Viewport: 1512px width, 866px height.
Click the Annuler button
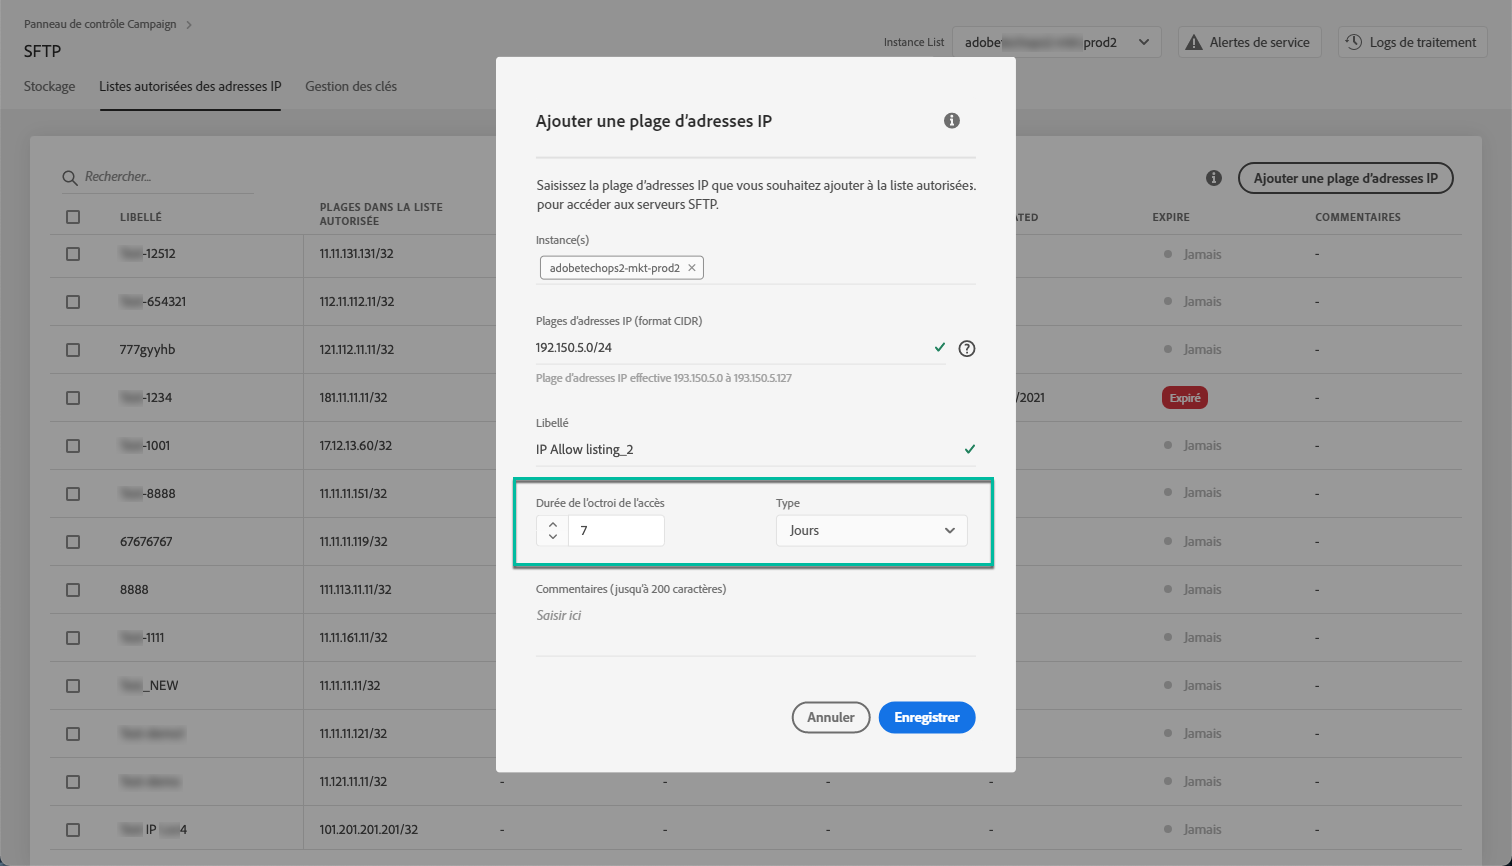[831, 717]
